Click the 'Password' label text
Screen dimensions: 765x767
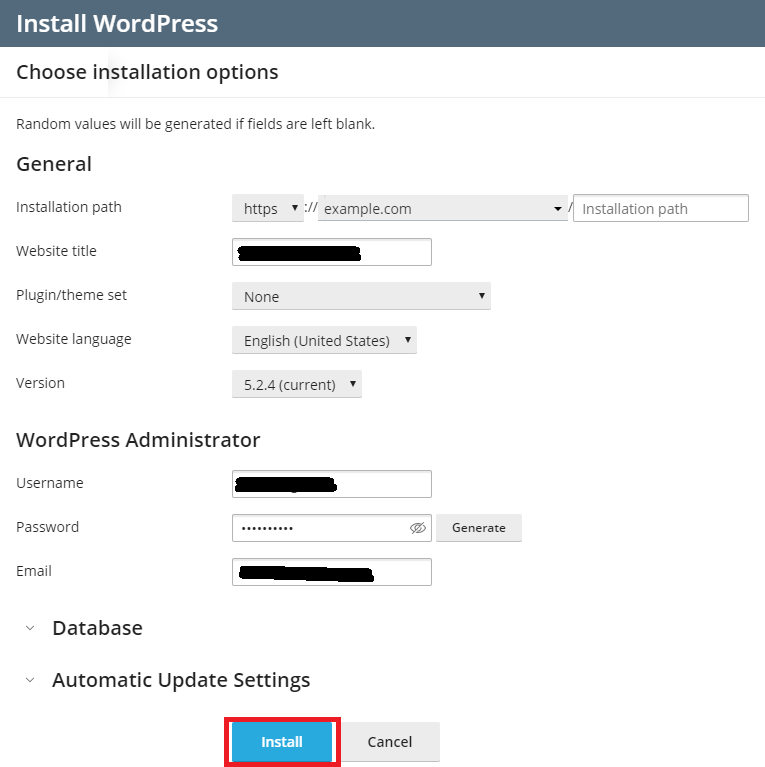click(x=47, y=527)
